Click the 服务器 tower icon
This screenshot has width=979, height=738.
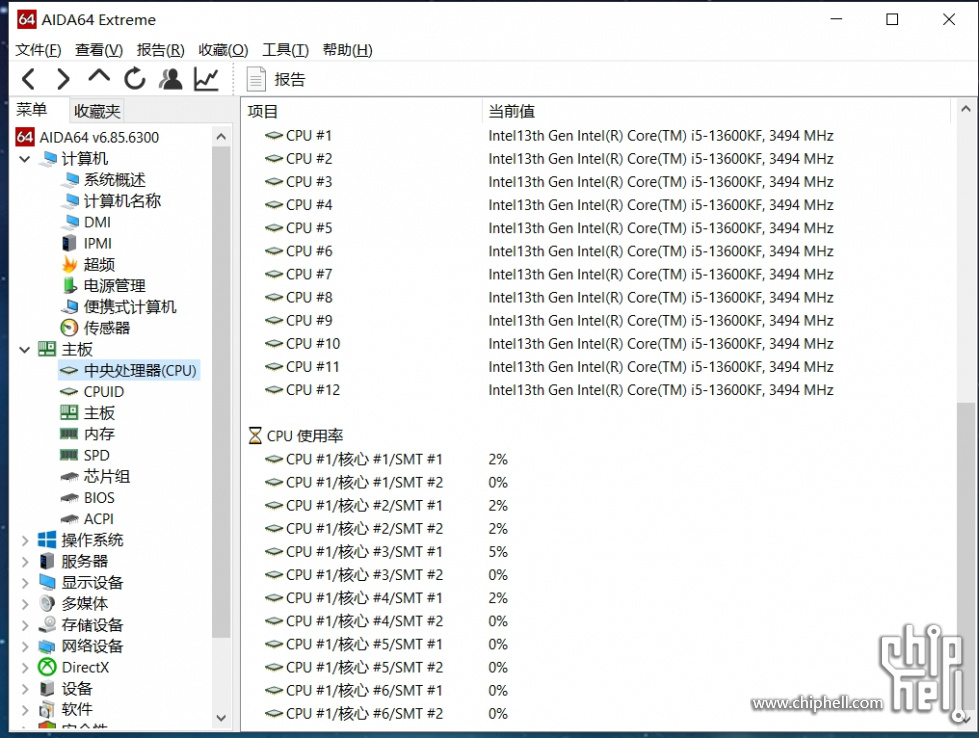pos(47,561)
